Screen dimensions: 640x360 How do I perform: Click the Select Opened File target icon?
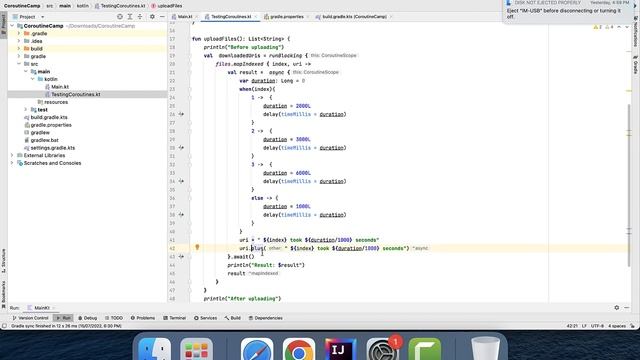point(120,17)
